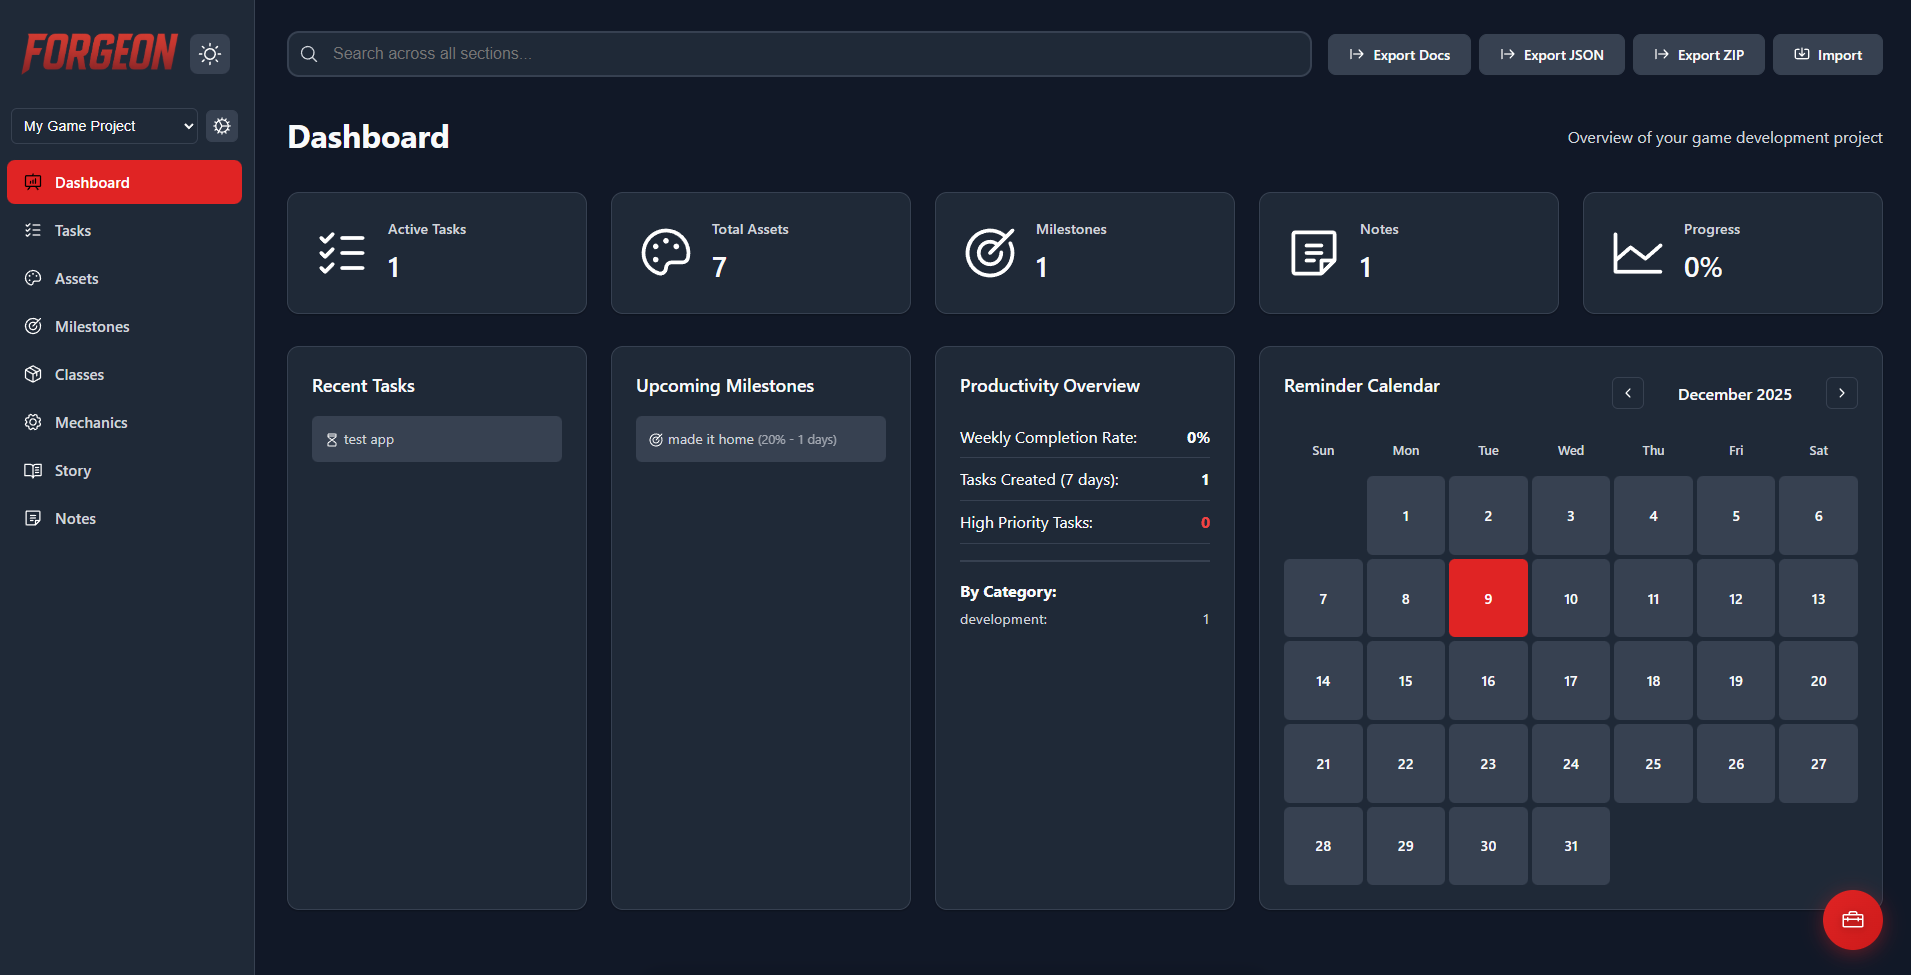Go to the Notes section
The image size is (1911, 975).
click(x=124, y=518)
